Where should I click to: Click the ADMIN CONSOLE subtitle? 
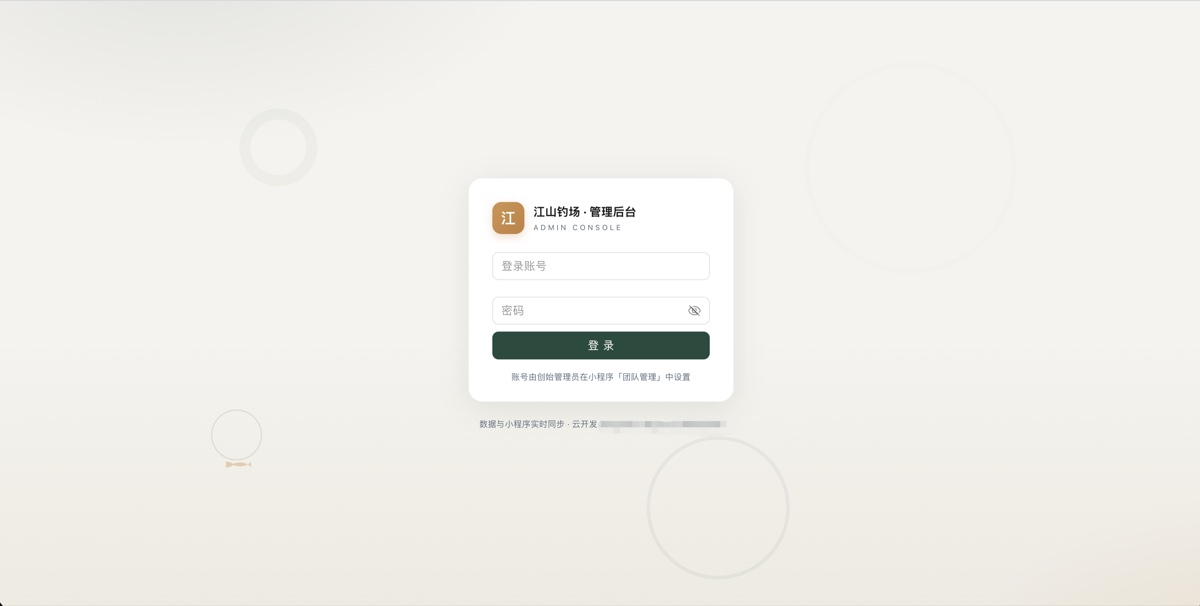(577, 228)
